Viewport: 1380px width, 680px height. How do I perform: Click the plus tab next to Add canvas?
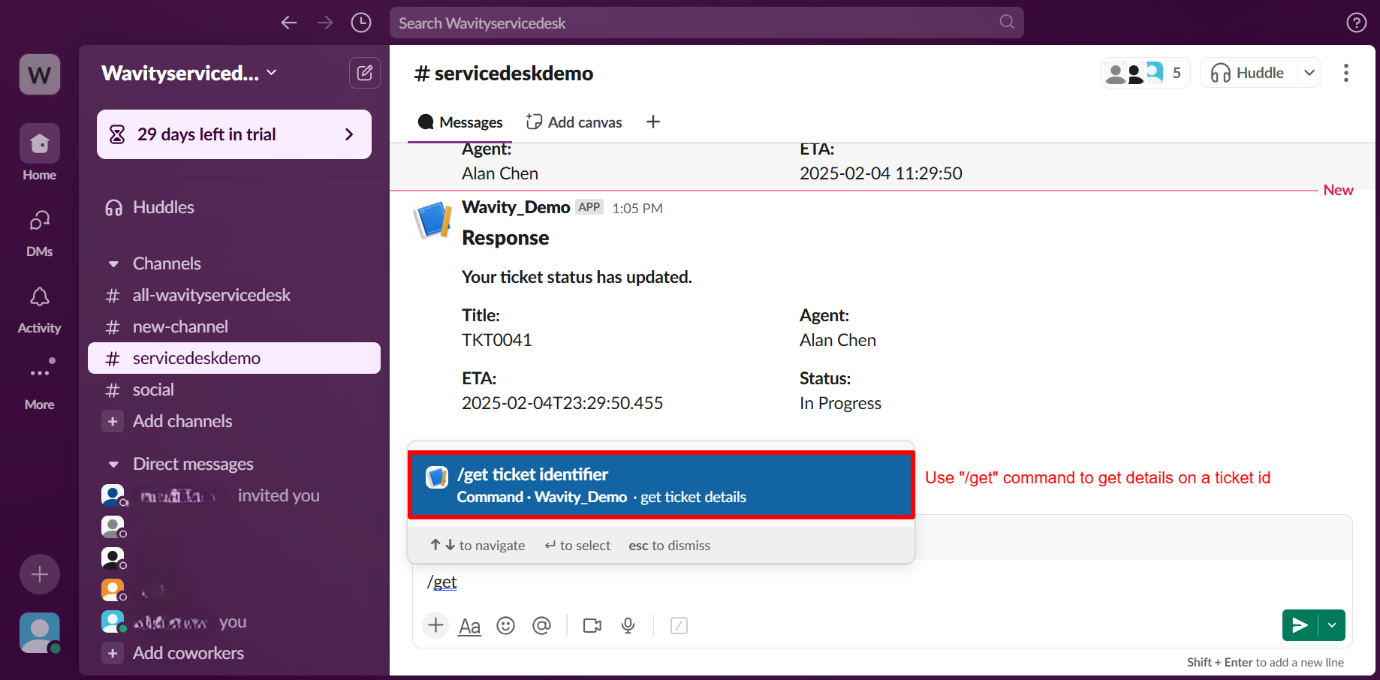653,122
